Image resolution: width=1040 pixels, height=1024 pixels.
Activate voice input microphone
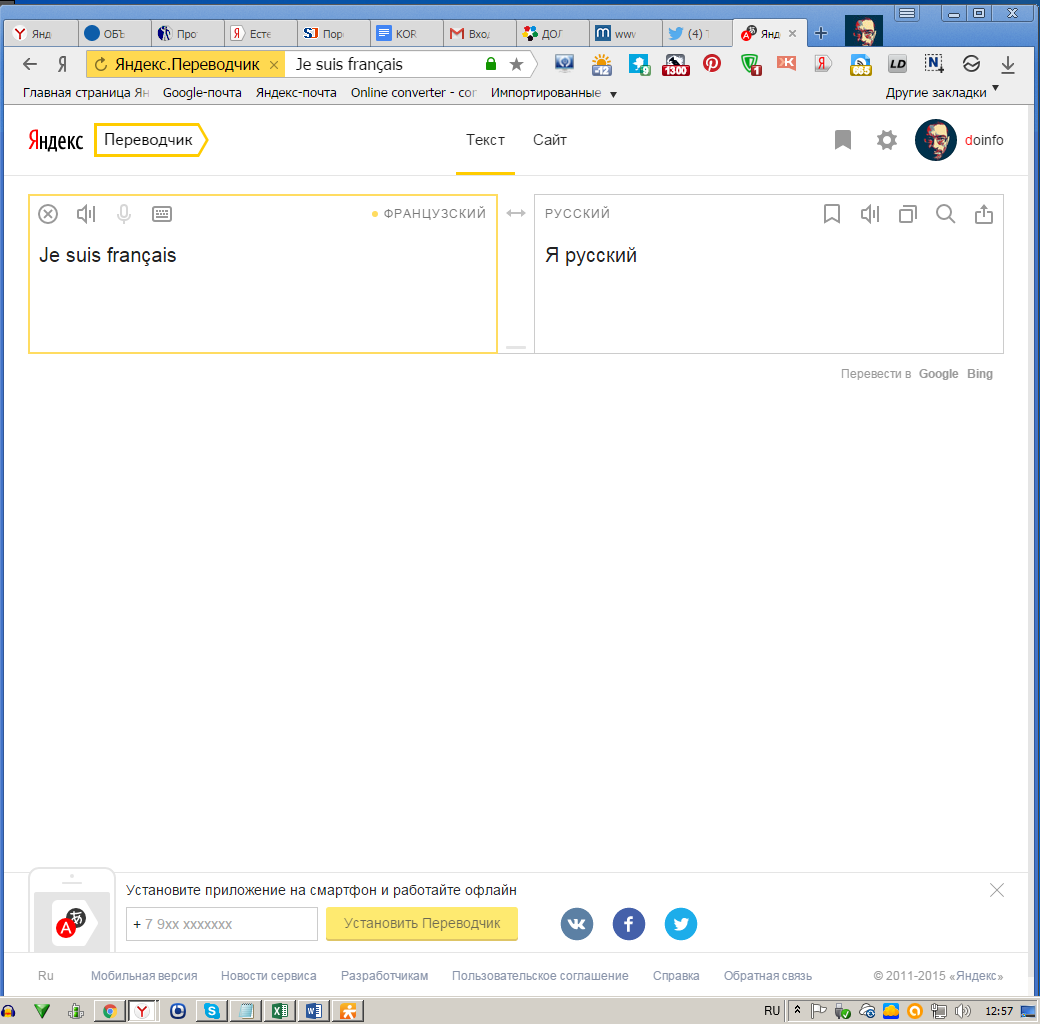click(x=123, y=214)
